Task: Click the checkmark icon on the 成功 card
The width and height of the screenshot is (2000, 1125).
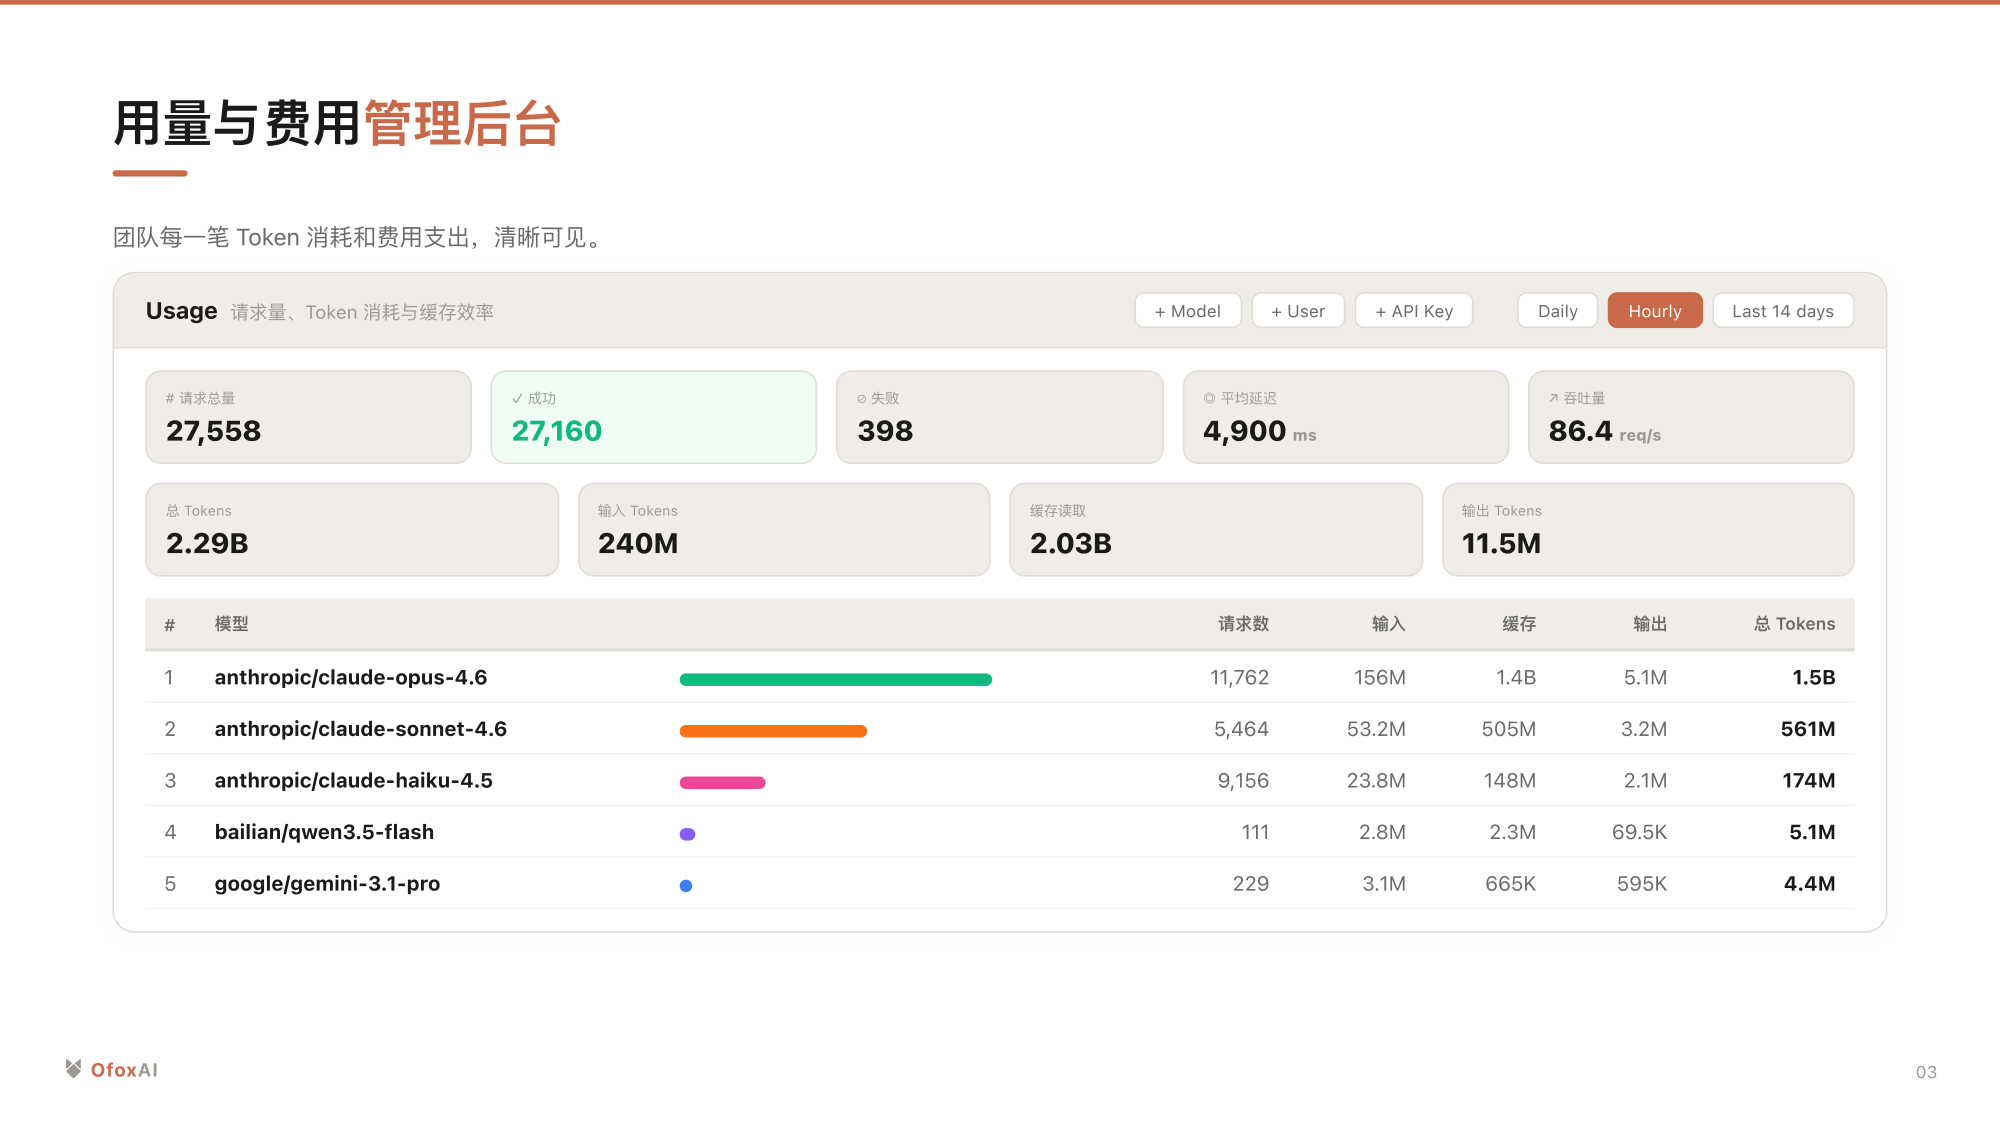Action: pyautogui.click(x=517, y=398)
